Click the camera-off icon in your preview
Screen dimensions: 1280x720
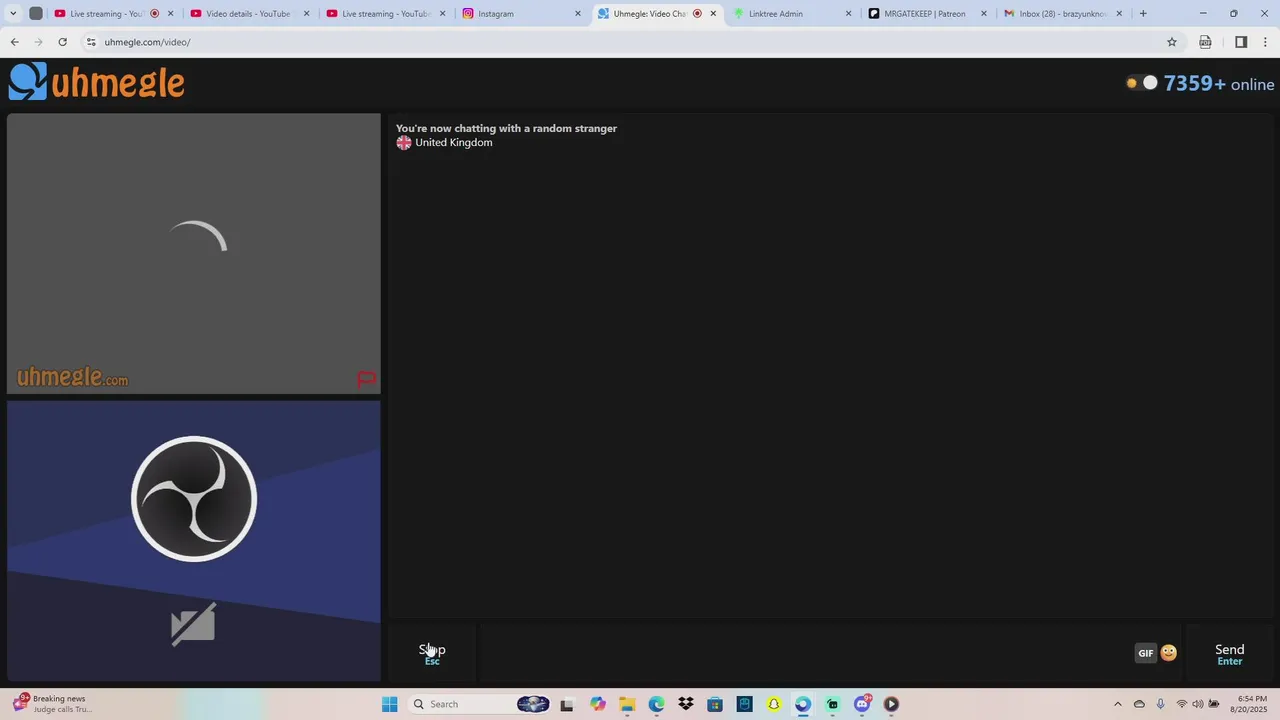pyautogui.click(x=193, y=624)
